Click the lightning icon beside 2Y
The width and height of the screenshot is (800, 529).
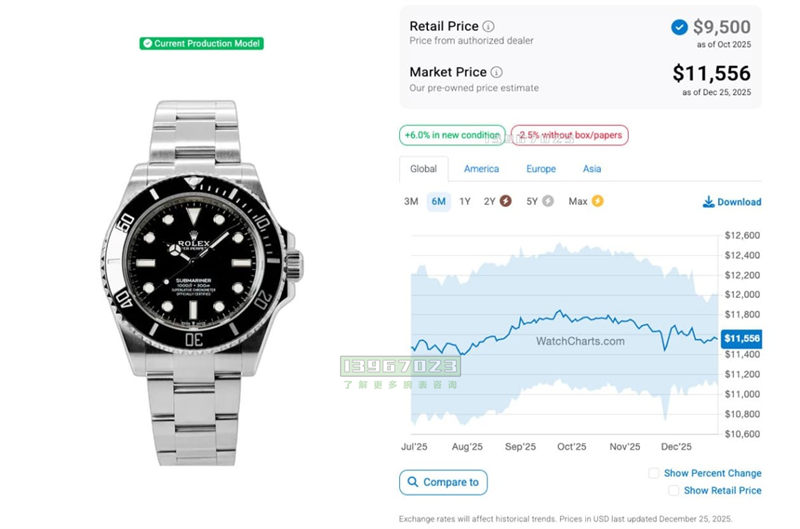[505, 201]
